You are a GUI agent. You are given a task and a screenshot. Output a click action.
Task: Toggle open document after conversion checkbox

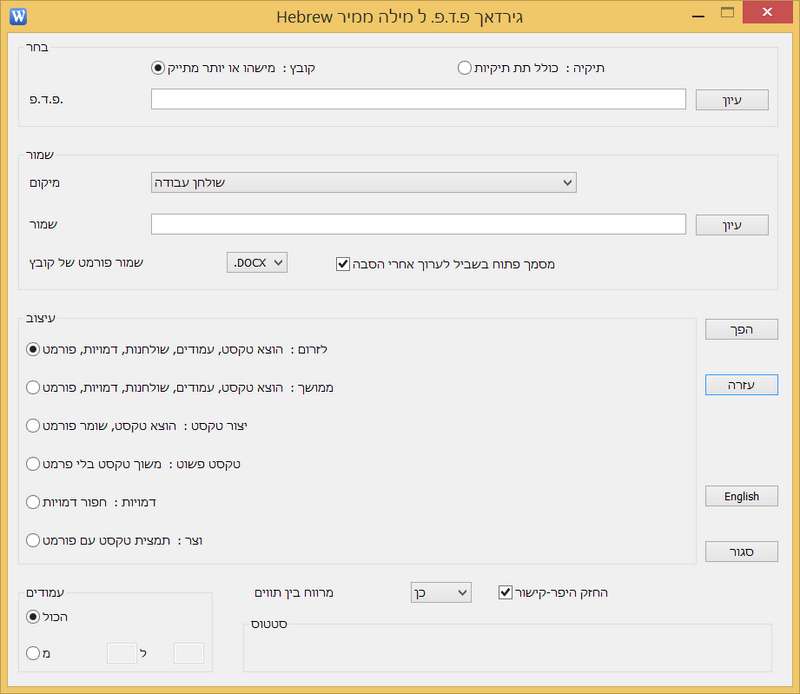click(342, 264)
